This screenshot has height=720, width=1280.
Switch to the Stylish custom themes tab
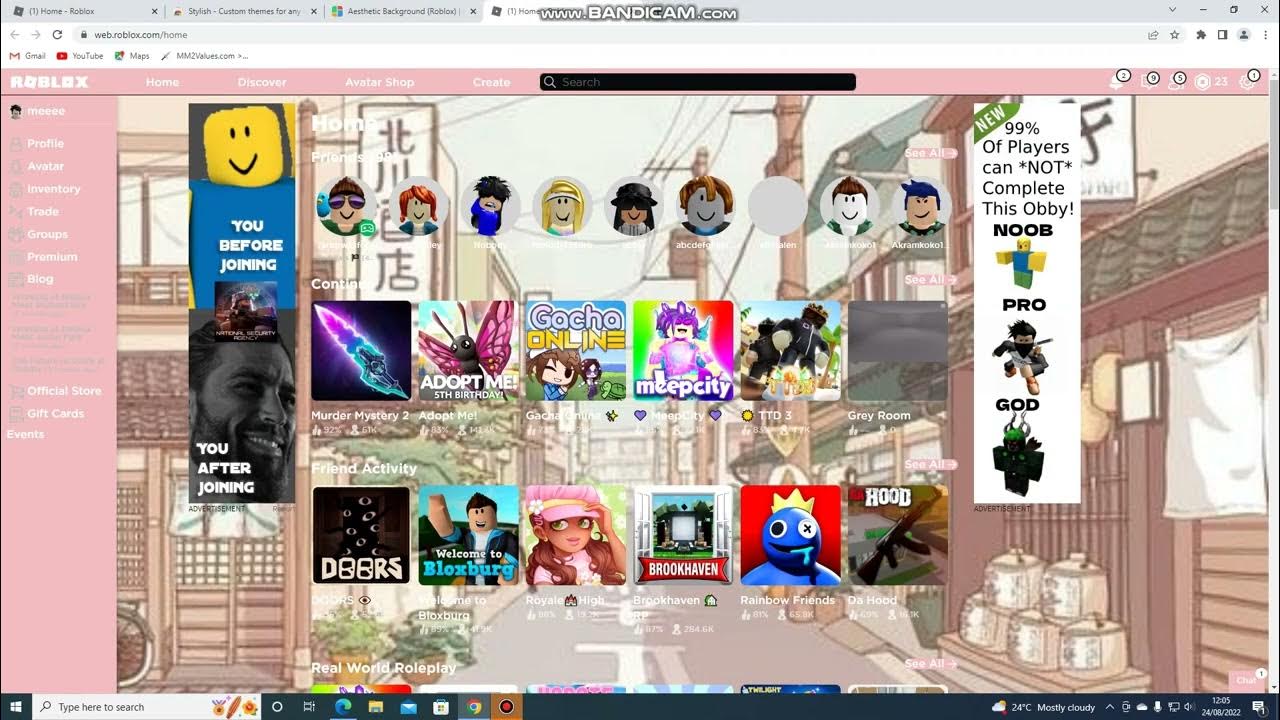pyautogui.click(x=243, y=11)
